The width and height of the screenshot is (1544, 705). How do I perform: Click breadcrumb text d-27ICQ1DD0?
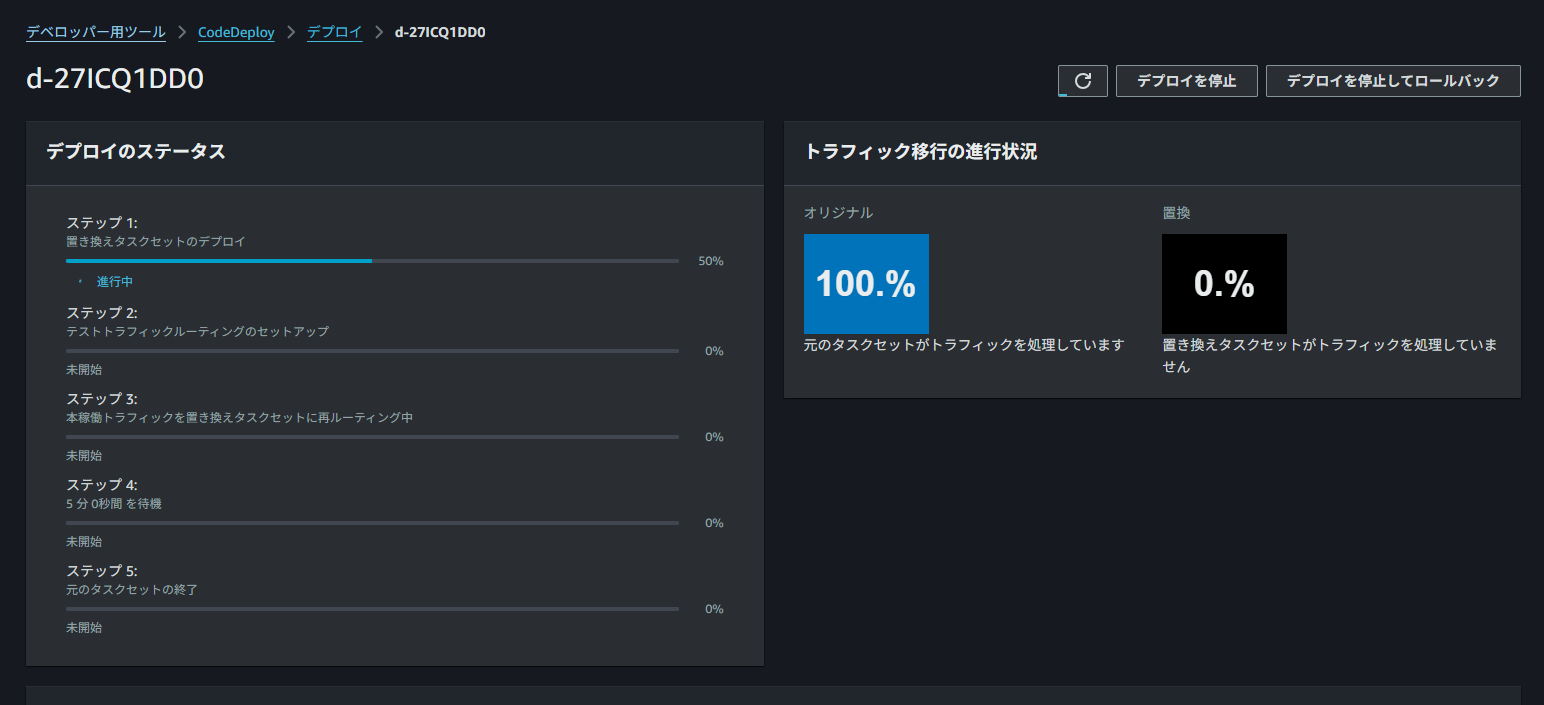point(441,32)
